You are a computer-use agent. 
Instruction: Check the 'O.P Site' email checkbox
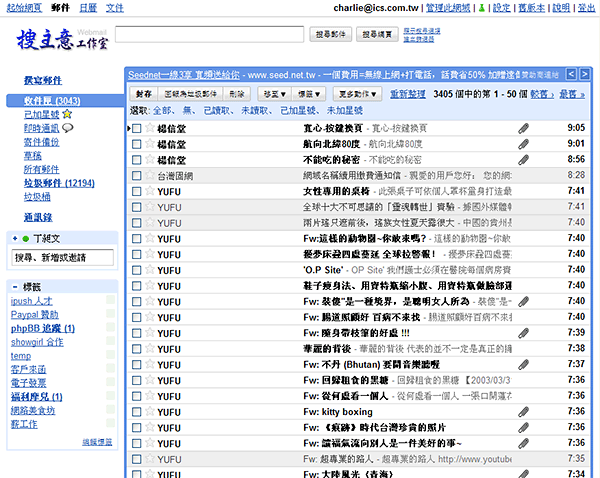tap(137, 270)
